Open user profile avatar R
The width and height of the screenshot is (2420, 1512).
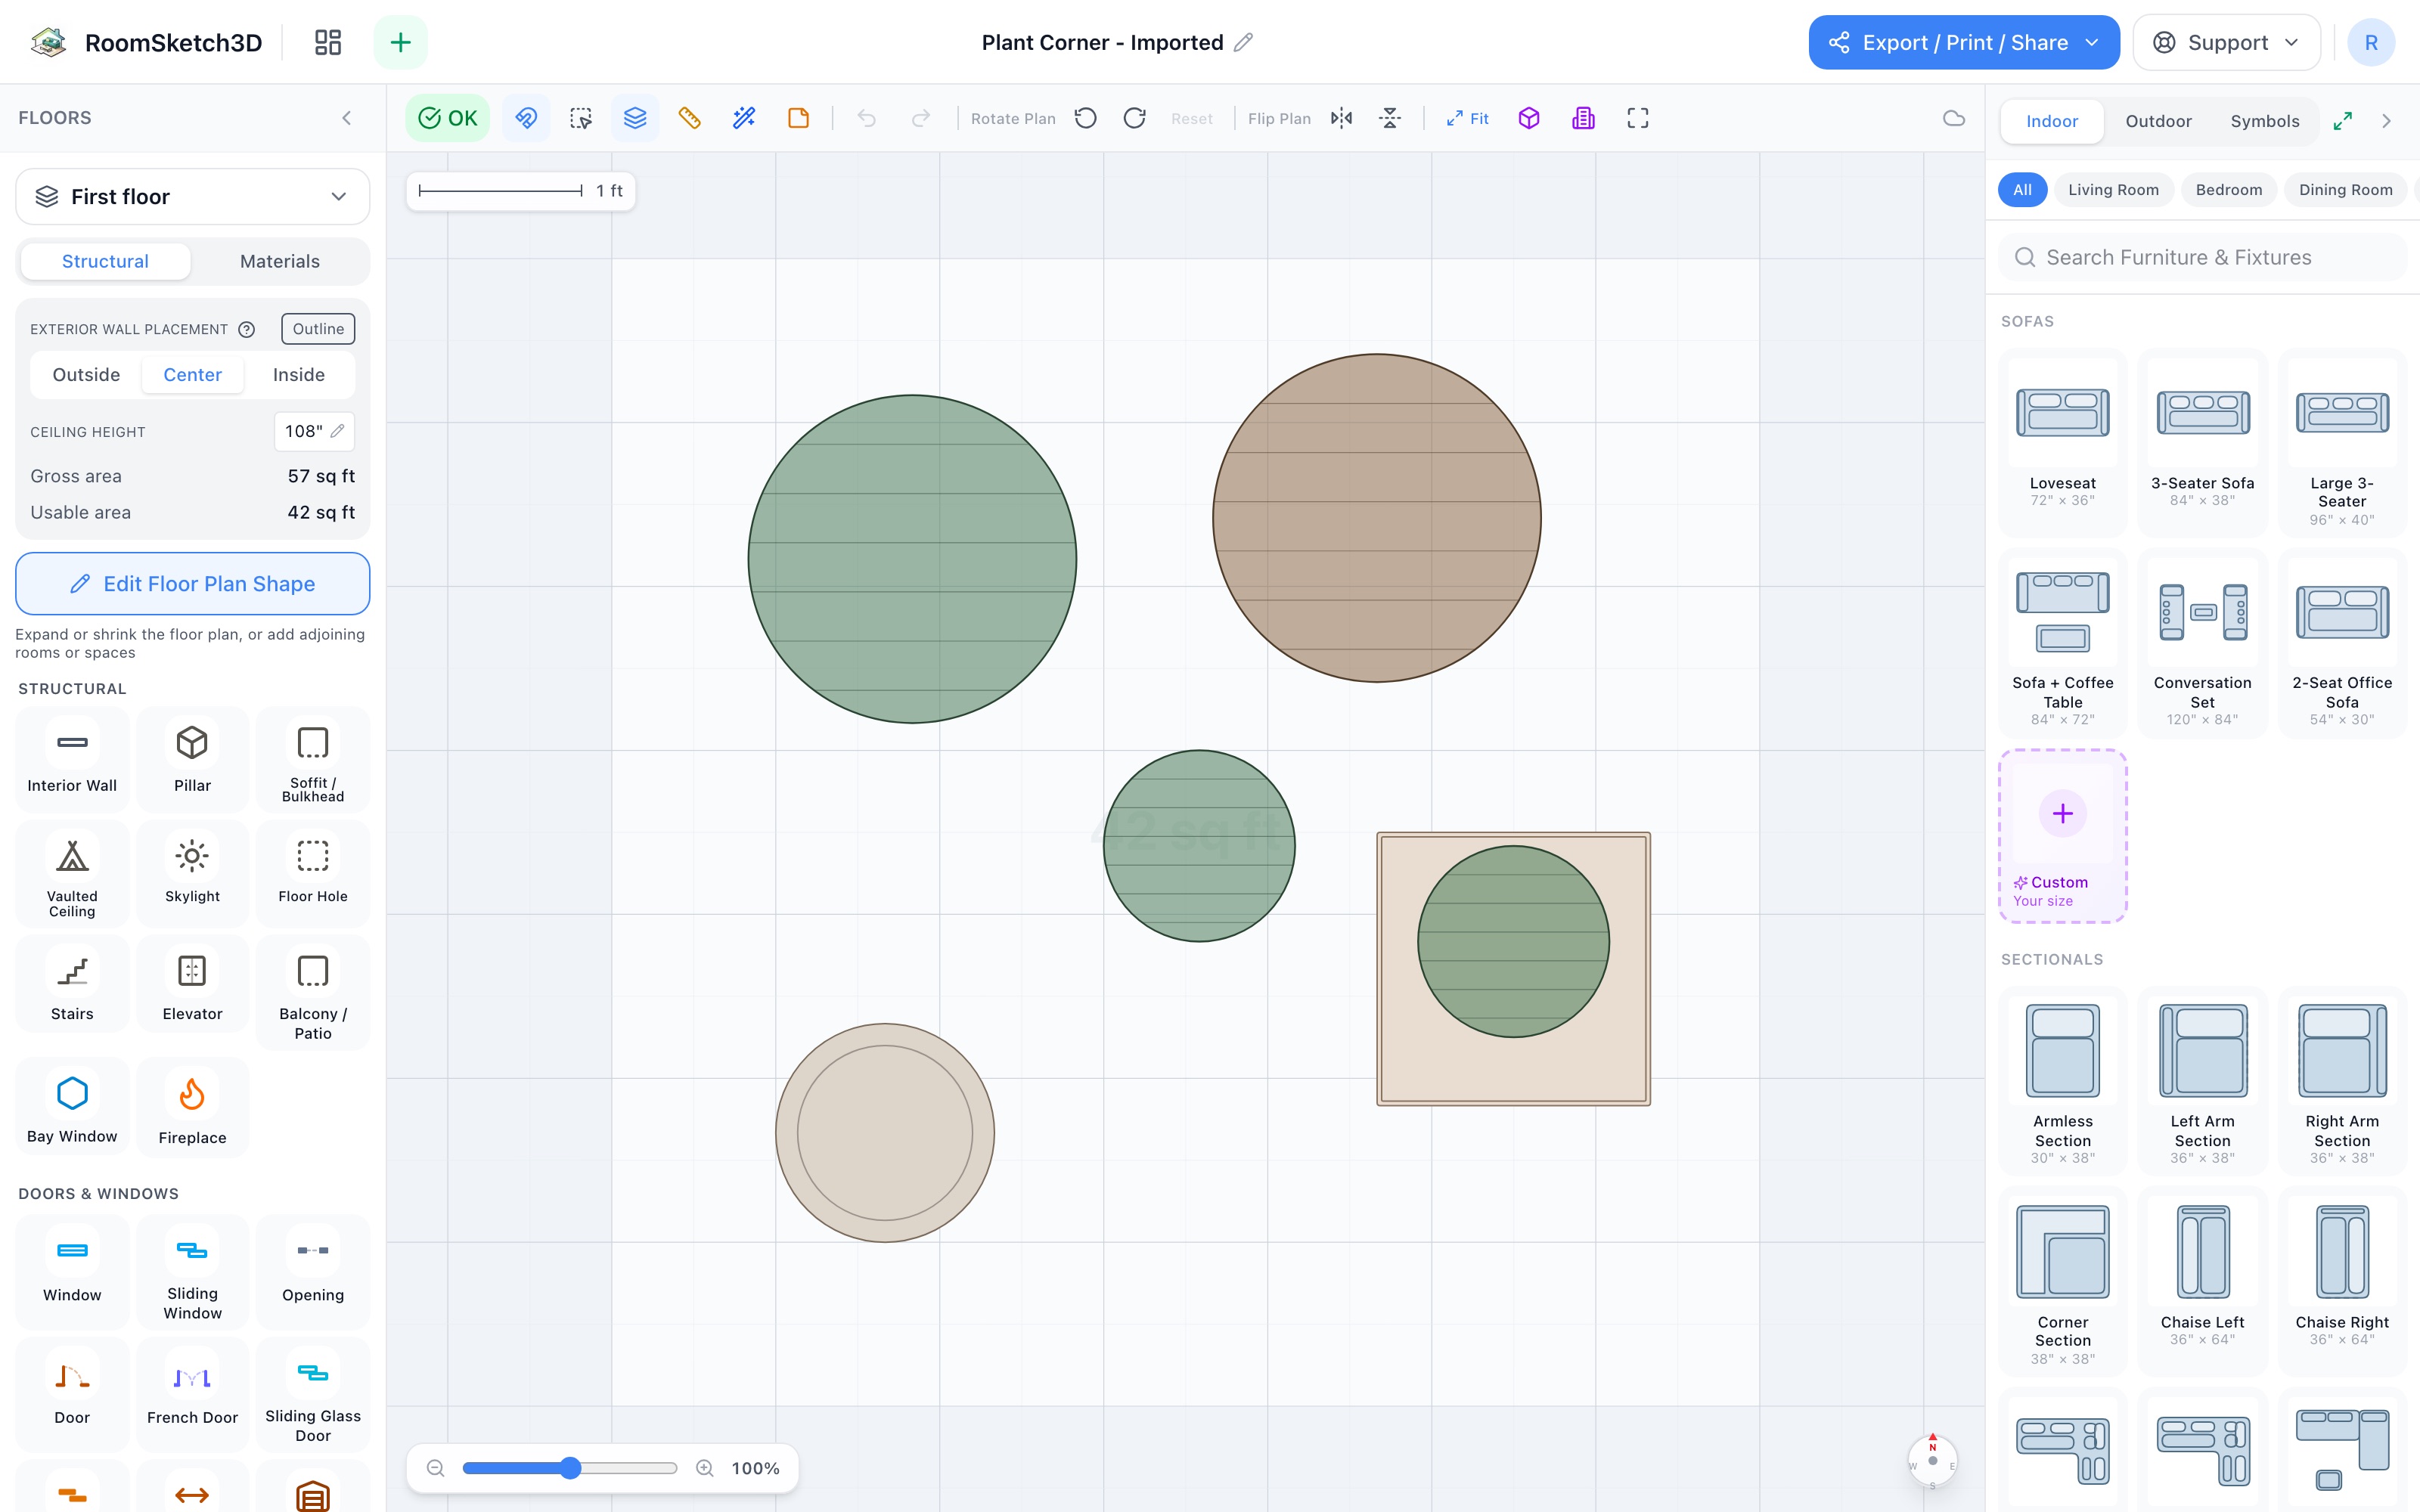tap(2371, 42)
